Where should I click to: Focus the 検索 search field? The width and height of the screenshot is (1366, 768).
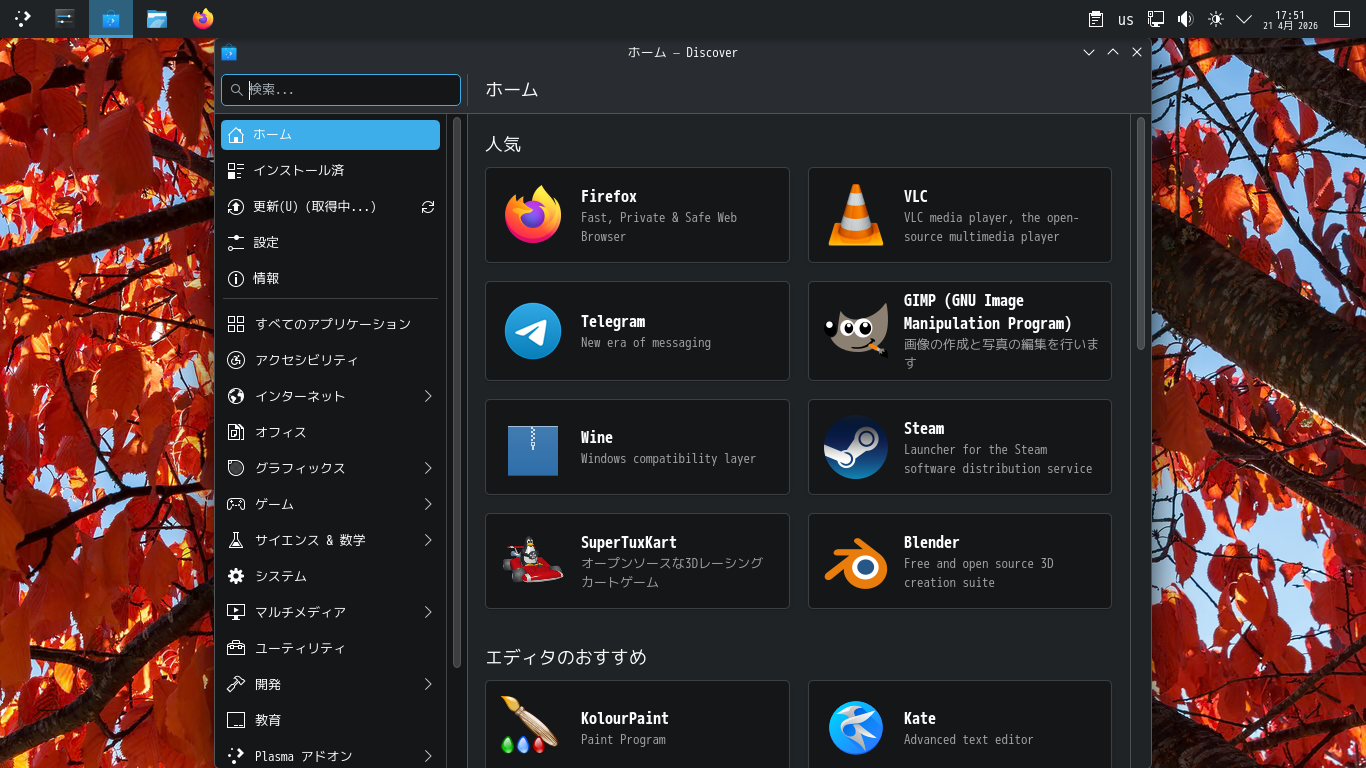(341, 90)
